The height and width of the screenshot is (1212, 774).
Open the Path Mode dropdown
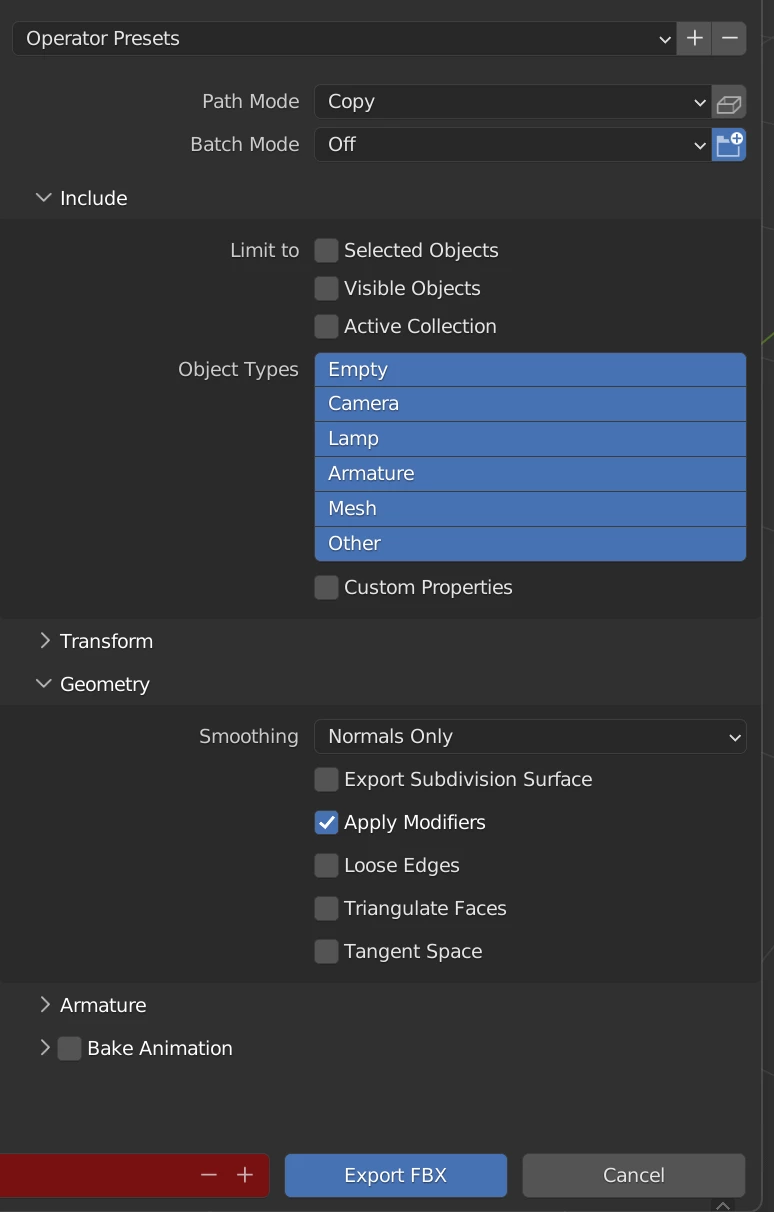coord(512,102)
